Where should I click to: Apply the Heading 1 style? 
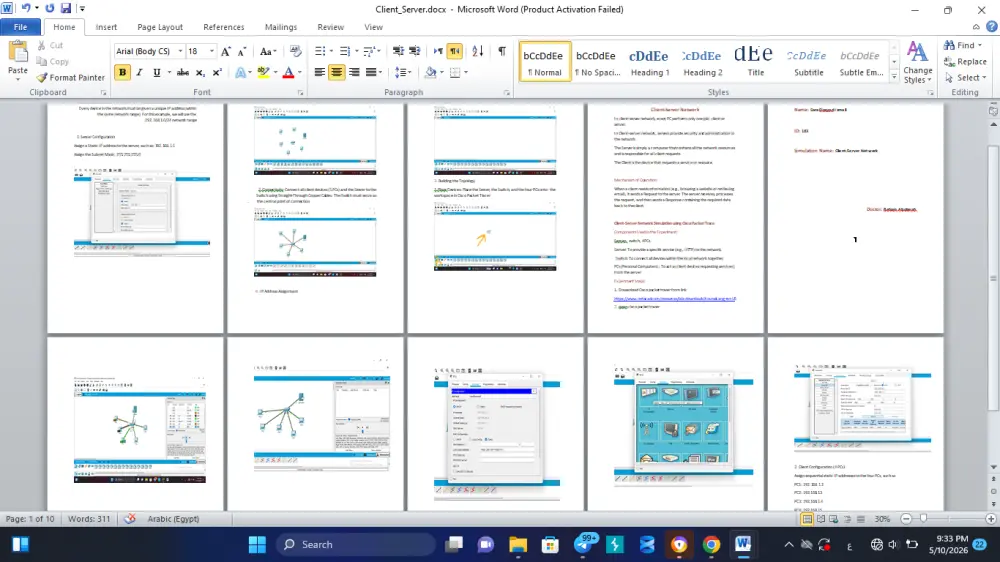click(x=650, y=61)
